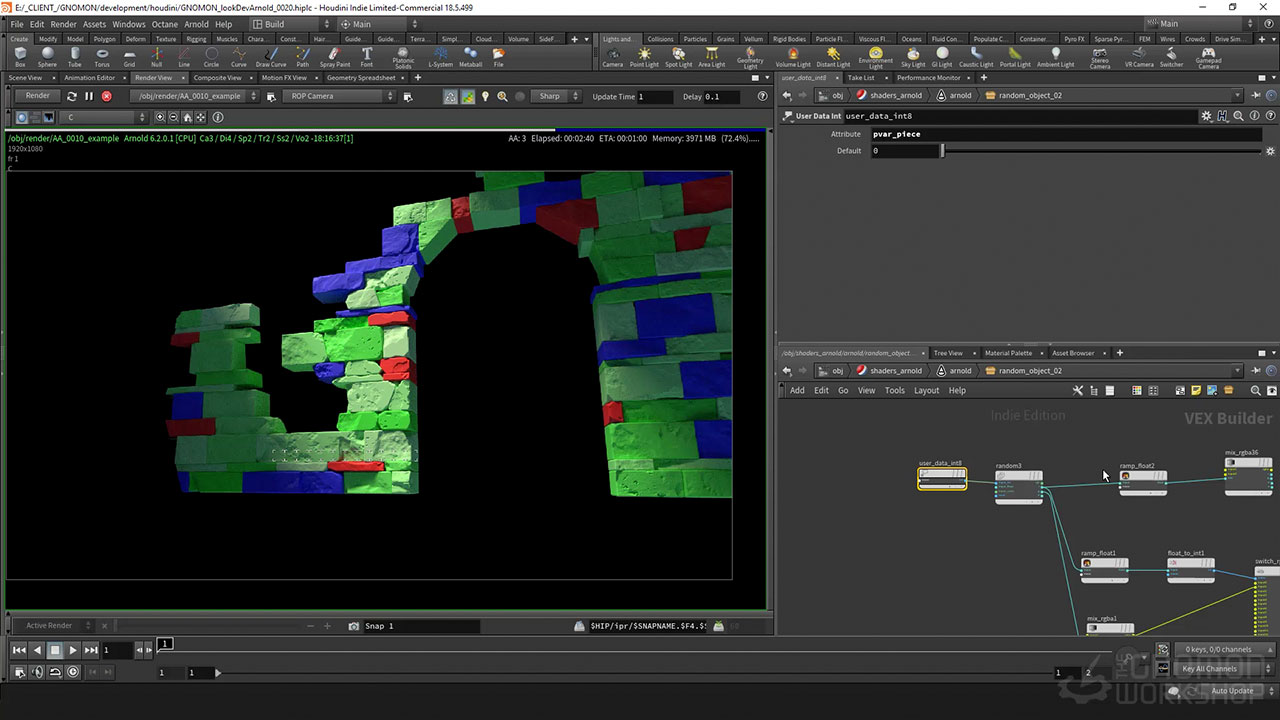The width and height of the screenshot is (1280, 720).
Task: Create a Box from the shelf
Action: point(20,56)
